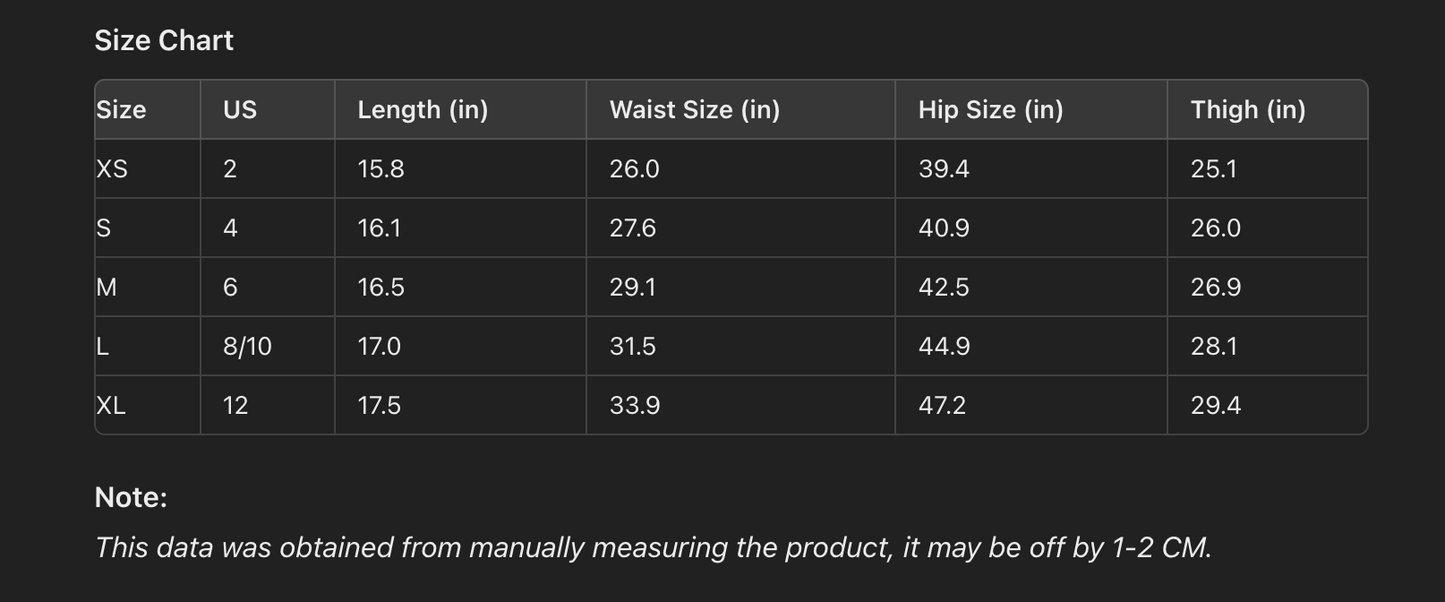This screenshot has width=1445, height=602.
Task: Click the 15.8 length cell
Action: 381,169
